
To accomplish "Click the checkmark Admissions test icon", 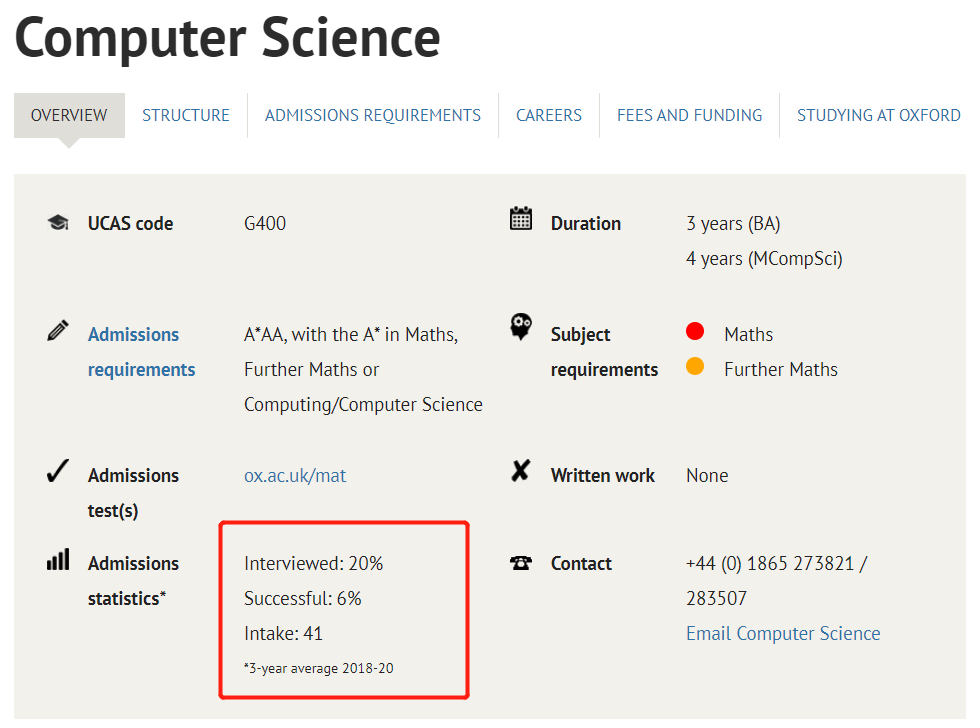I will pos(58,471).
